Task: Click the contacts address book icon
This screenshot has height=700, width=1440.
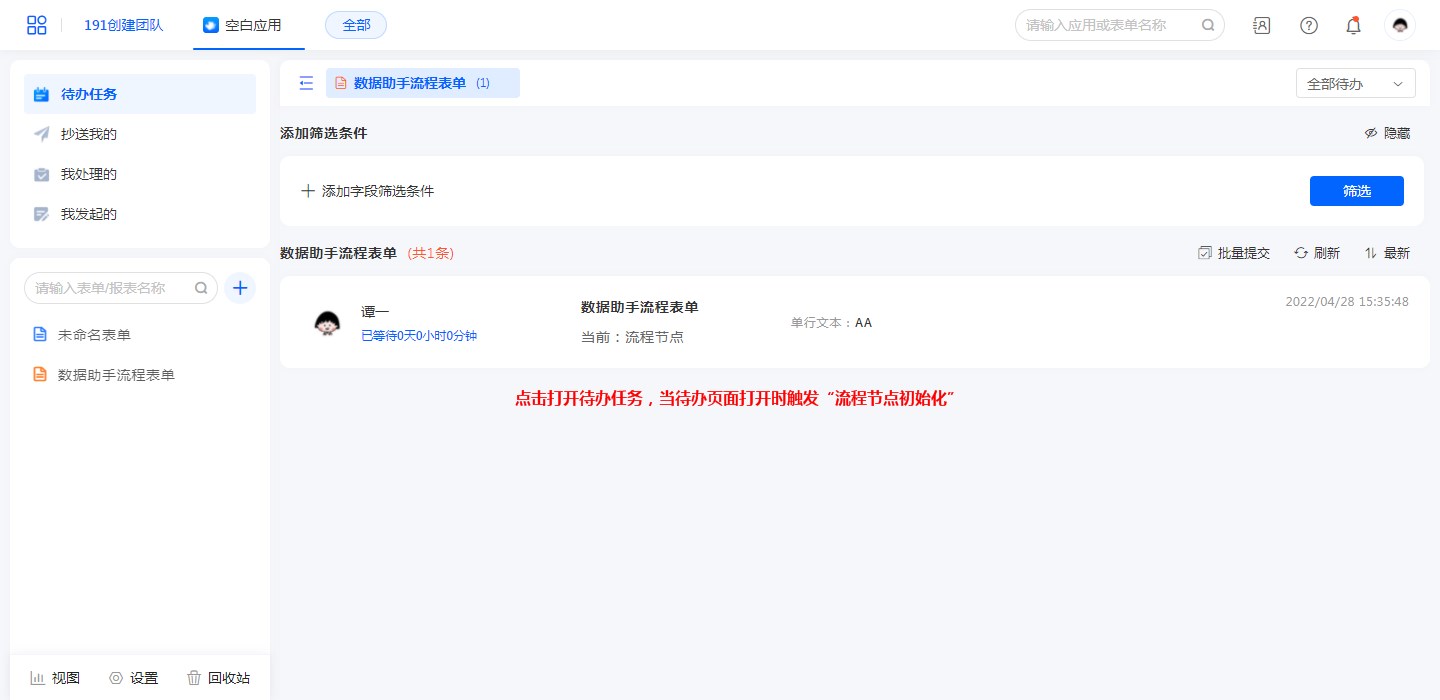Action: tap(1262, 26)
